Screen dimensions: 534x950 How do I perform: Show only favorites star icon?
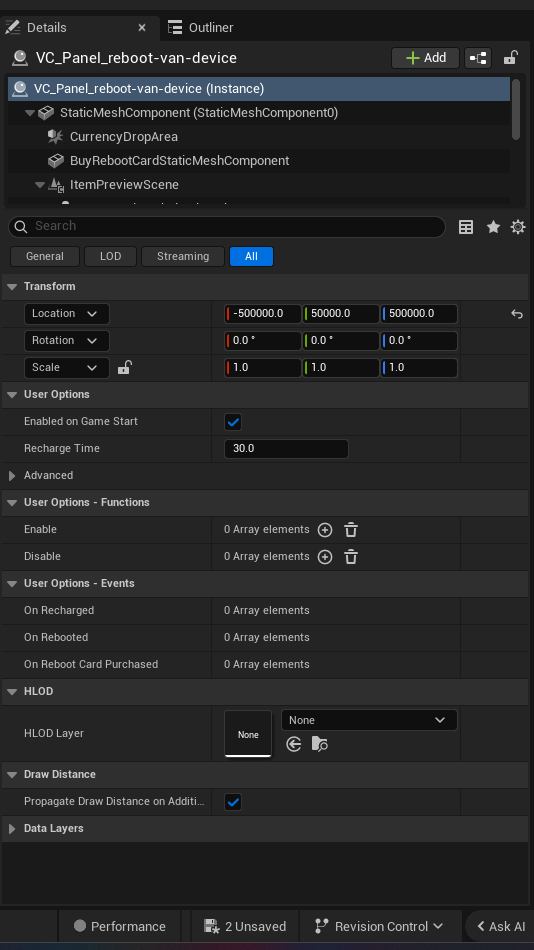[493, 227]
